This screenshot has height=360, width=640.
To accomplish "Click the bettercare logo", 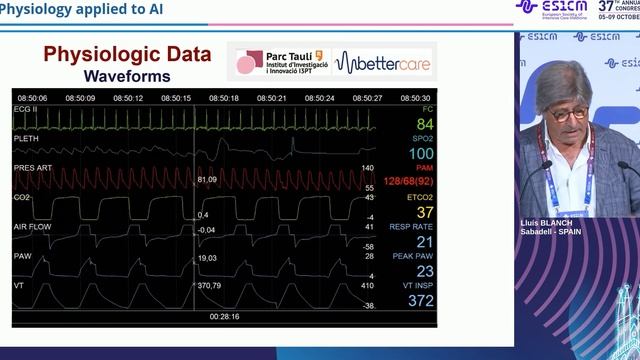I will tap(383, 62).
